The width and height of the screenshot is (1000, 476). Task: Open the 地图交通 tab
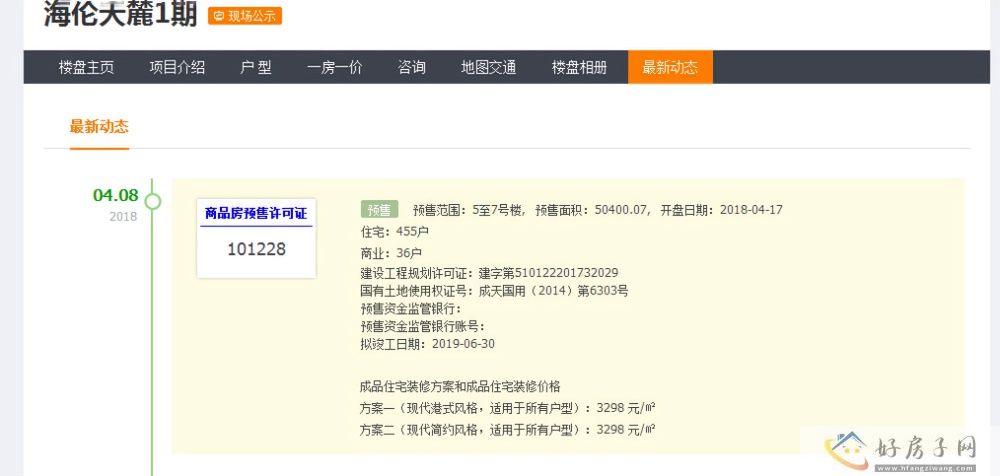488,68
